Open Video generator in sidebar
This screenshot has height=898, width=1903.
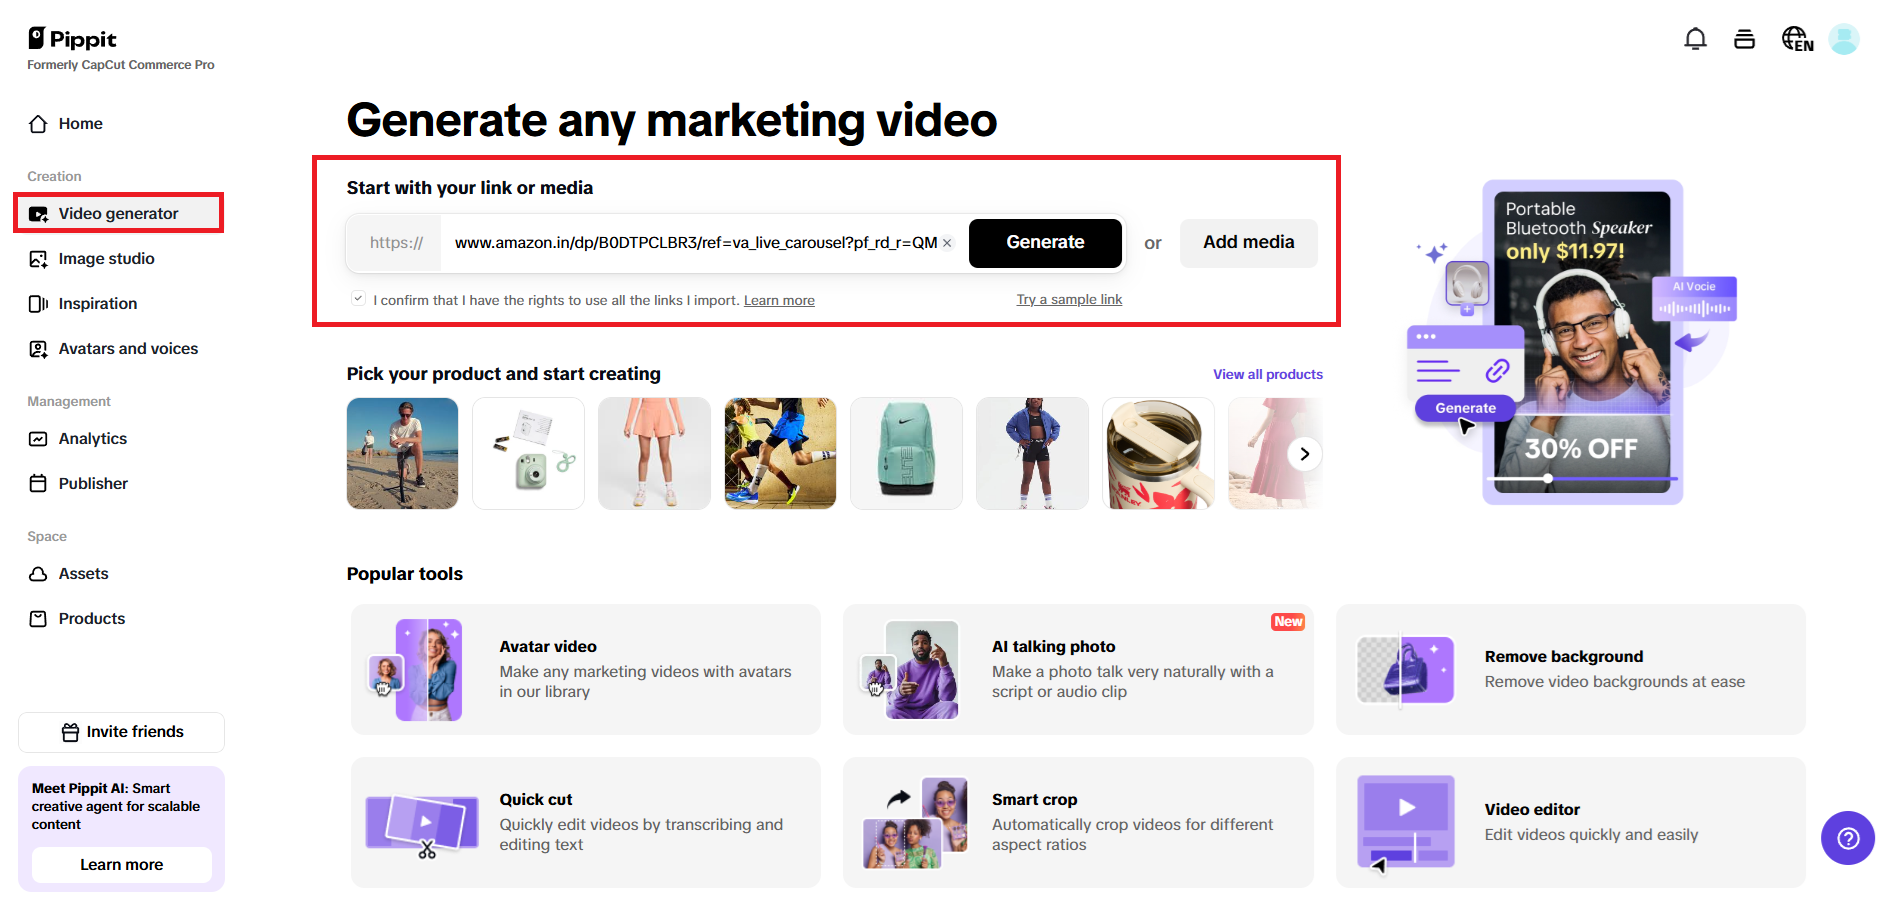tap(118, 213)
